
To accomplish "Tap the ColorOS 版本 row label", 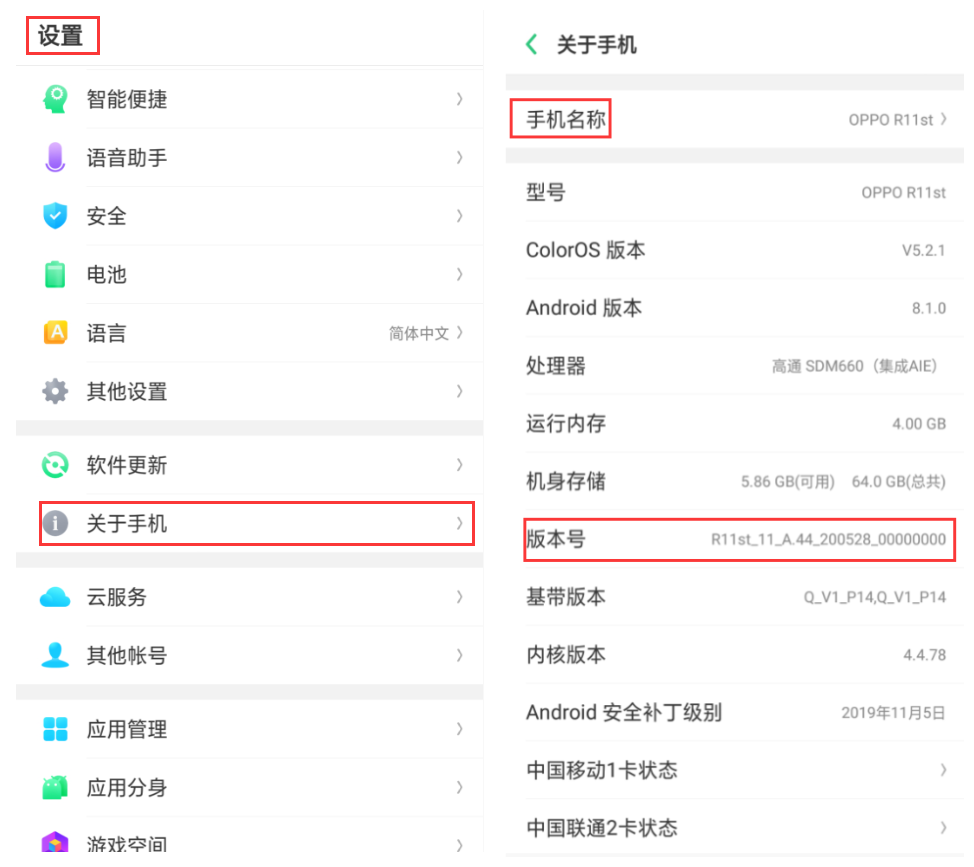I will coord(586,250).
